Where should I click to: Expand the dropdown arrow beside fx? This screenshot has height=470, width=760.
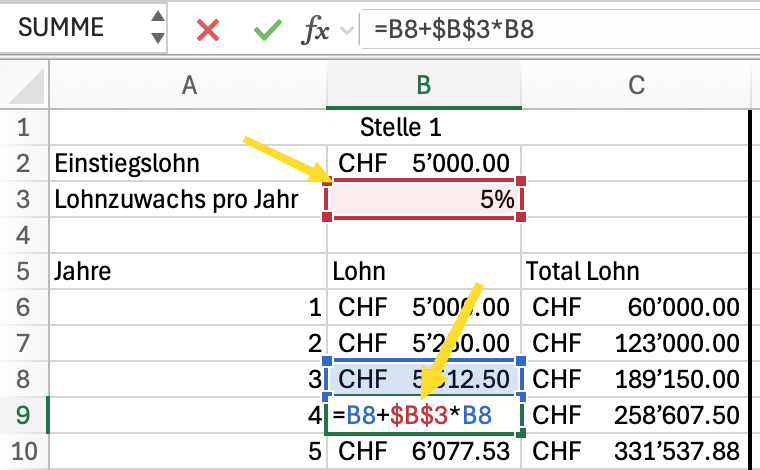[x=347, y=30]
